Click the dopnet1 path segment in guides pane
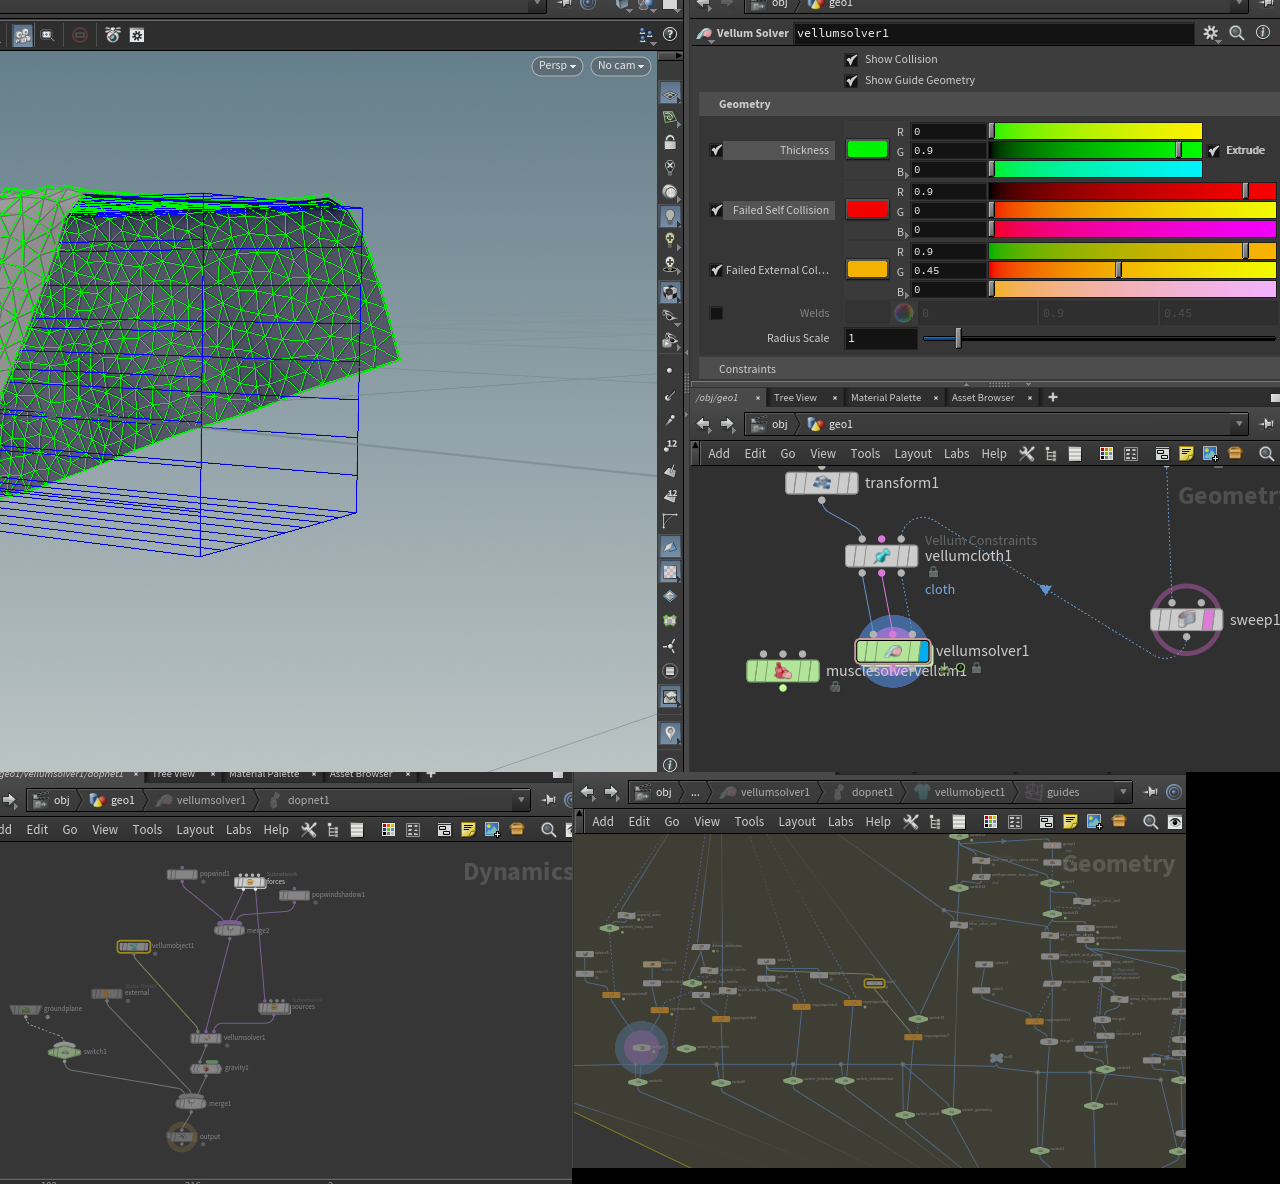 [863, 792]
